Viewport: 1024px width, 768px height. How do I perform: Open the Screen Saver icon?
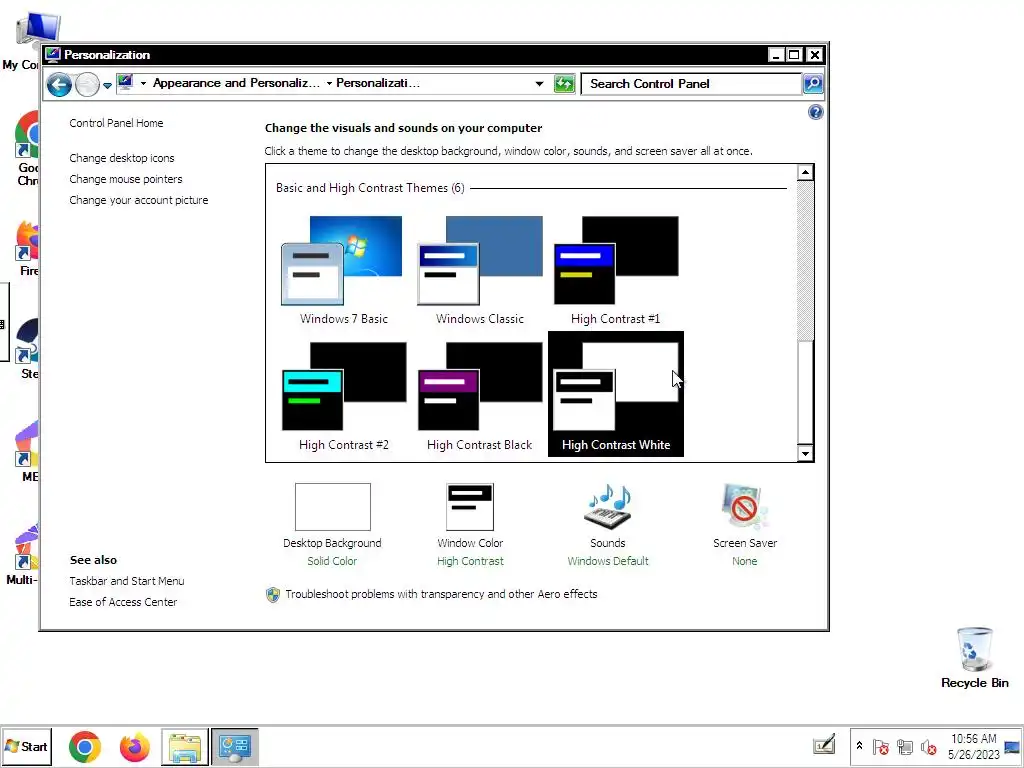[x=744, y=507]
